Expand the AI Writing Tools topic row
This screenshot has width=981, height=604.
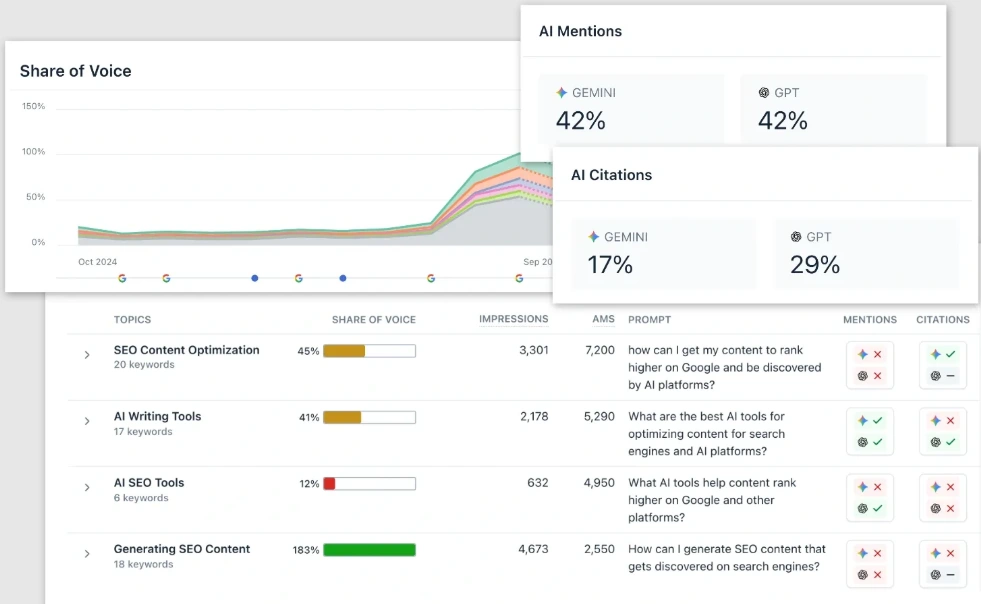pyautogui.click(x=87, y=421)
